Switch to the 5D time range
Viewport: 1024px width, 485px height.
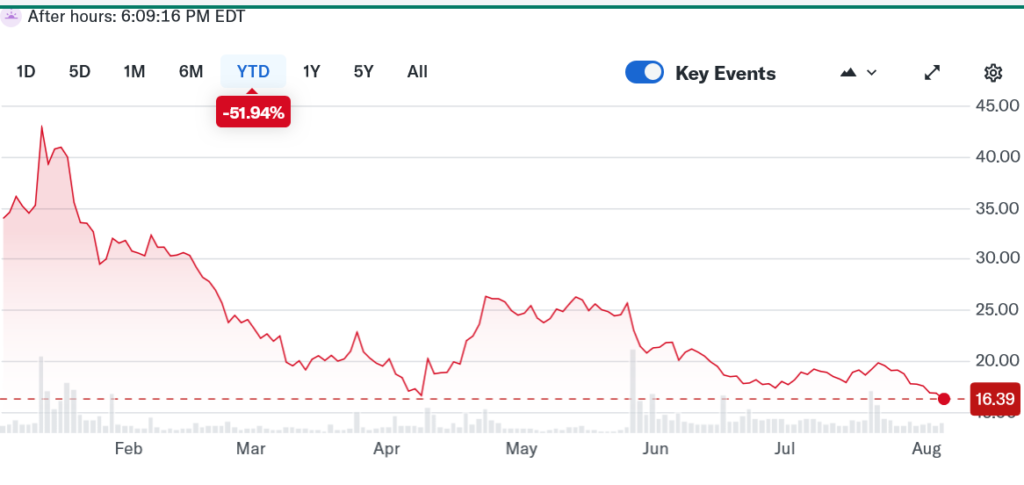tap(80, 71)
